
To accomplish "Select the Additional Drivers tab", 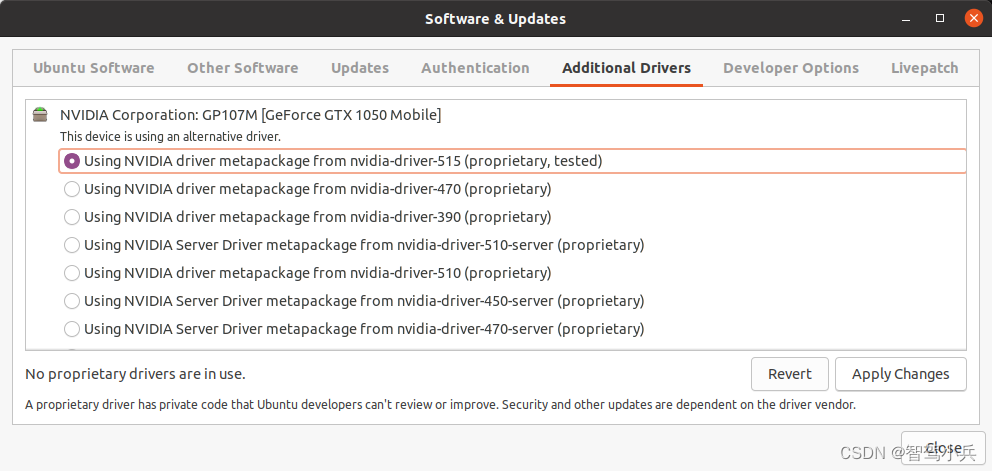I will (x=626, y=68).
